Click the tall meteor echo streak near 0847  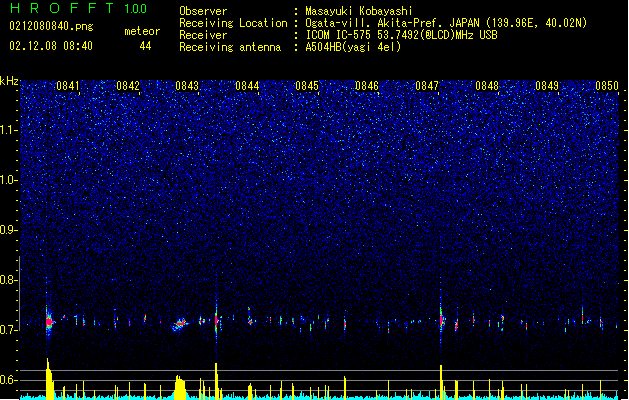(441, 319)
